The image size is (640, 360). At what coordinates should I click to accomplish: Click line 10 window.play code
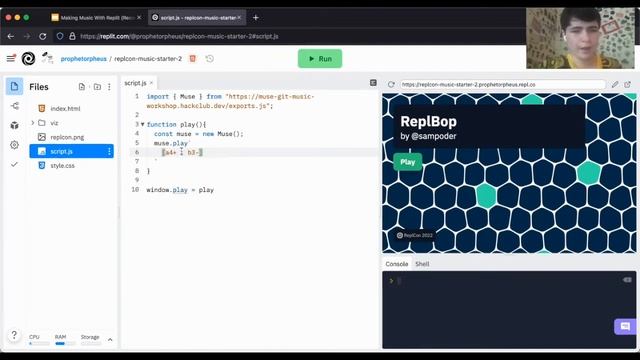pyautogui.click(x=180, y=190)
